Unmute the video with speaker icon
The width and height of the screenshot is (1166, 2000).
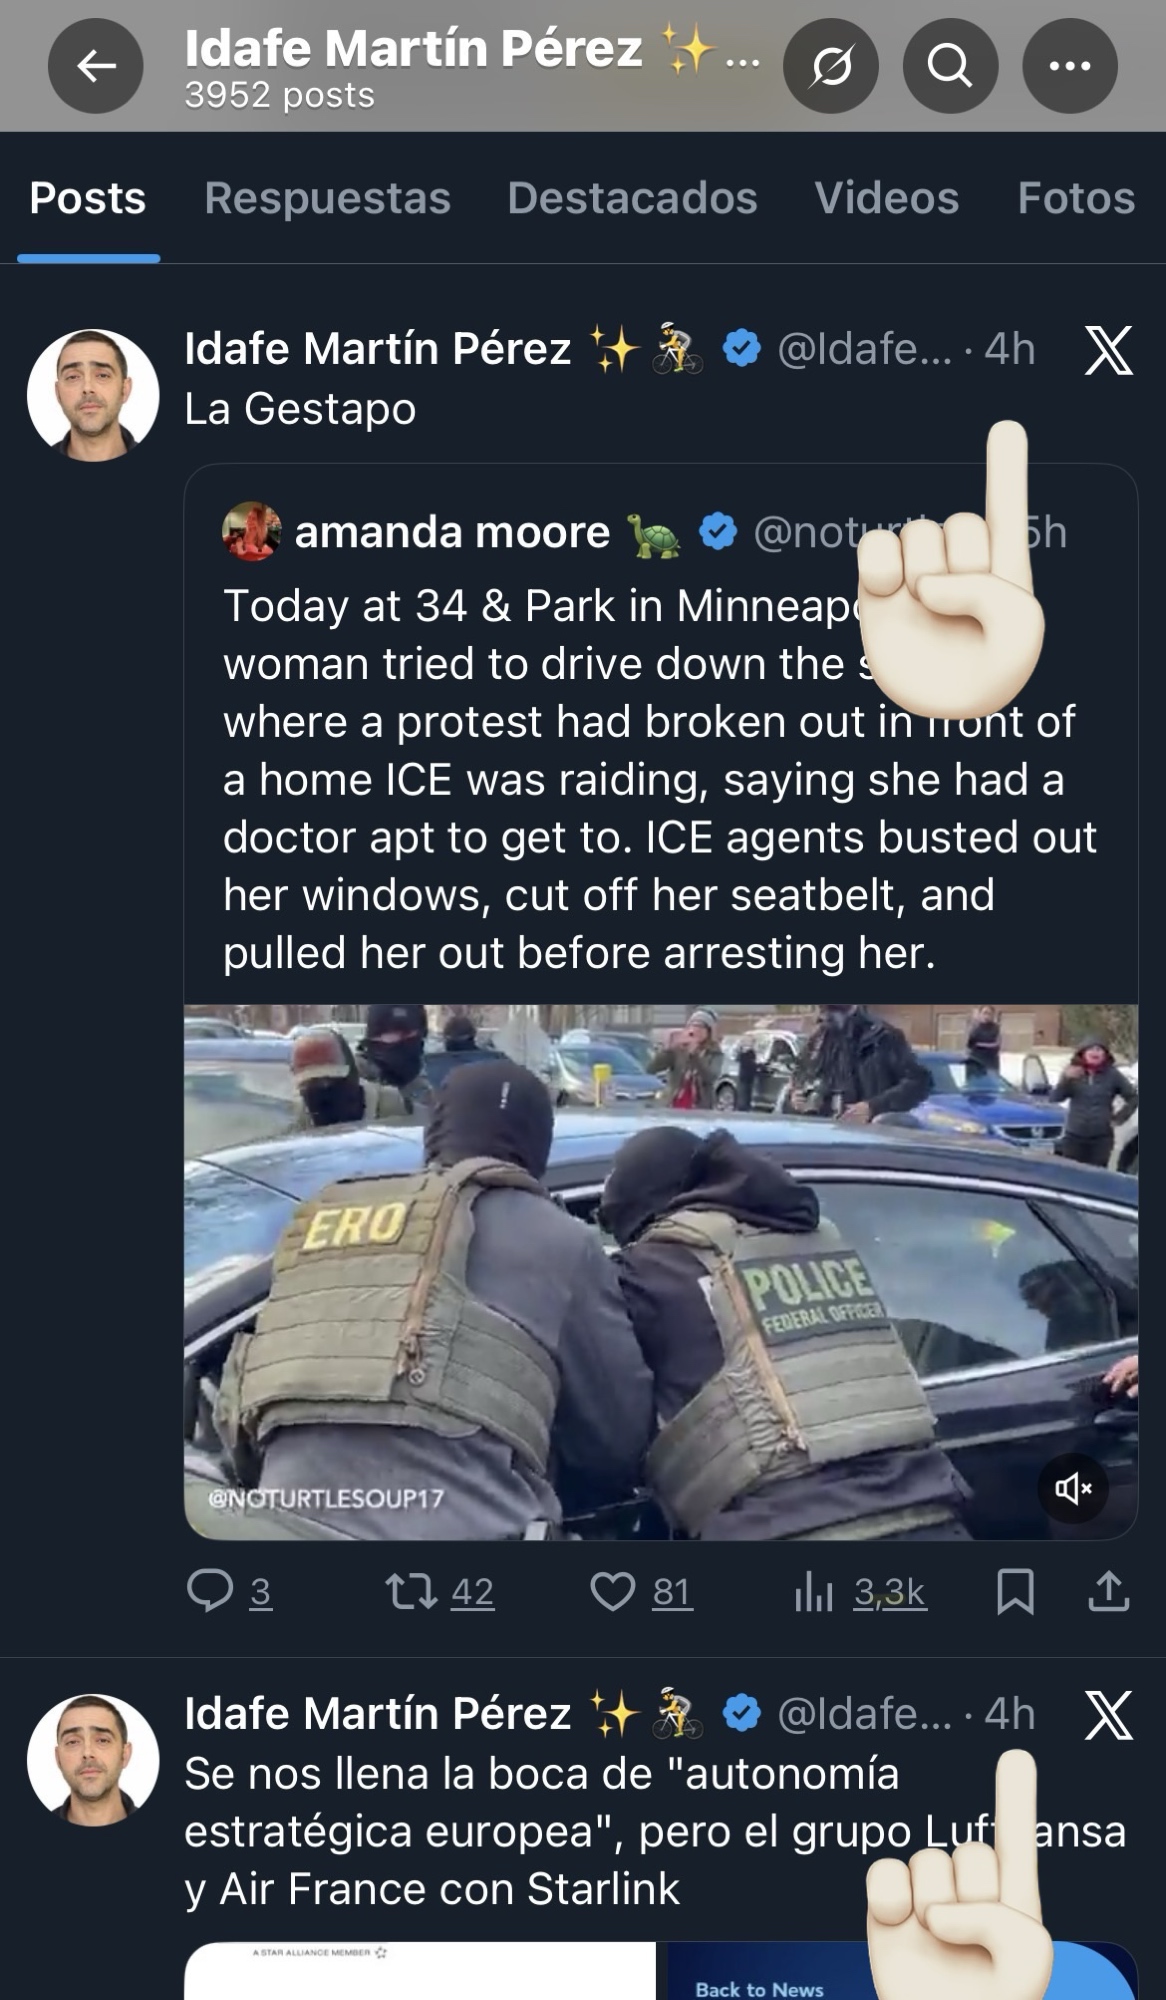pyautogui.click(x=1073, y=1488)
